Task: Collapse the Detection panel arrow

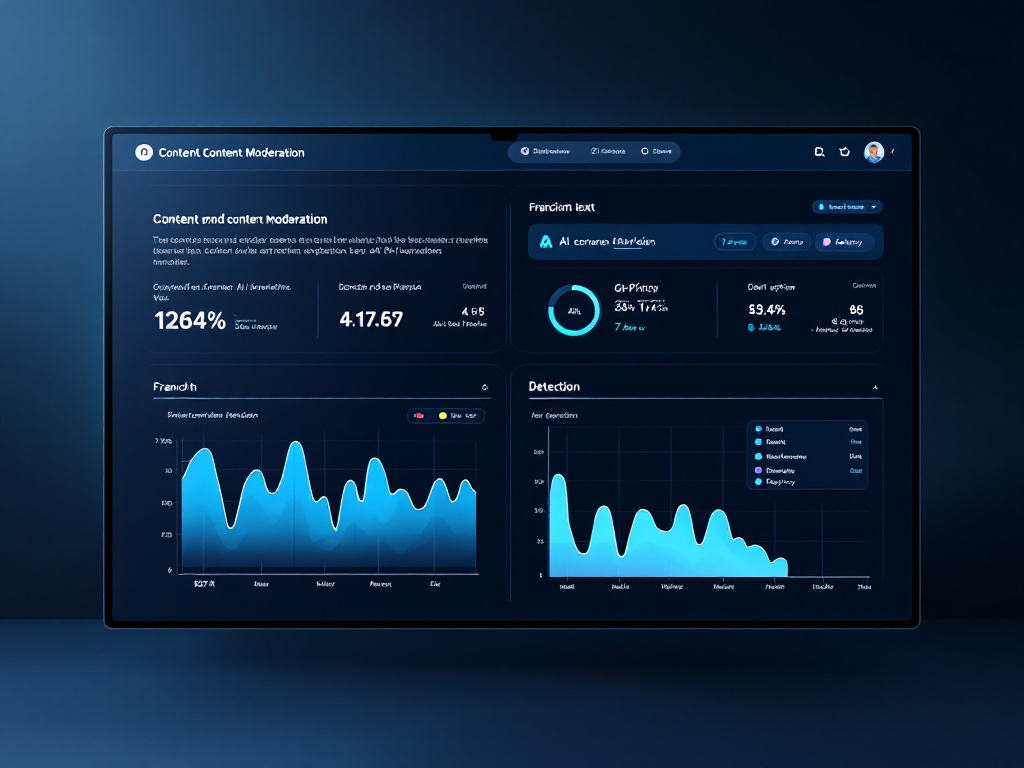Action: tap(875, 387)
